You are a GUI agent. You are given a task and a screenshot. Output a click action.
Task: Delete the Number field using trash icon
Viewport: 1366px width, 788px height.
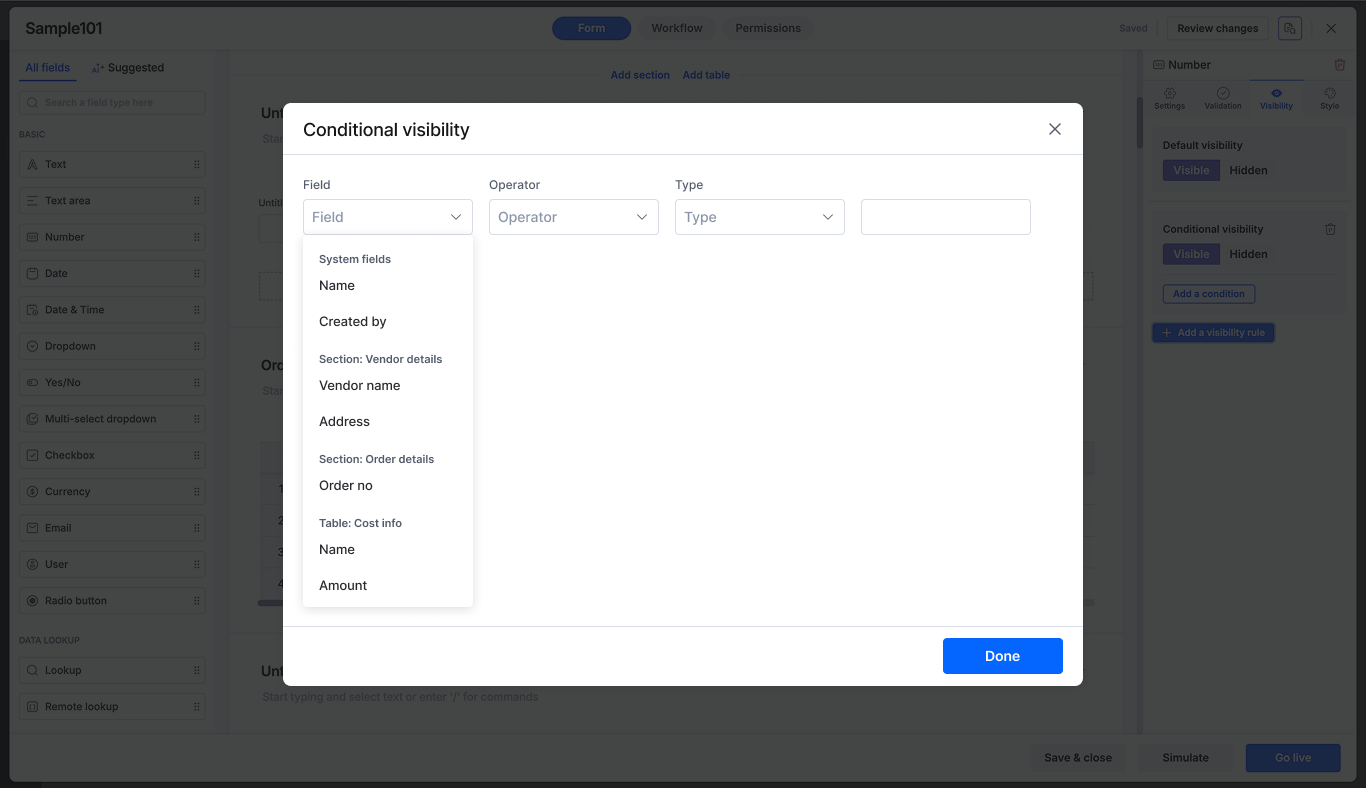pyautogui.click(x=1340, y=65)
